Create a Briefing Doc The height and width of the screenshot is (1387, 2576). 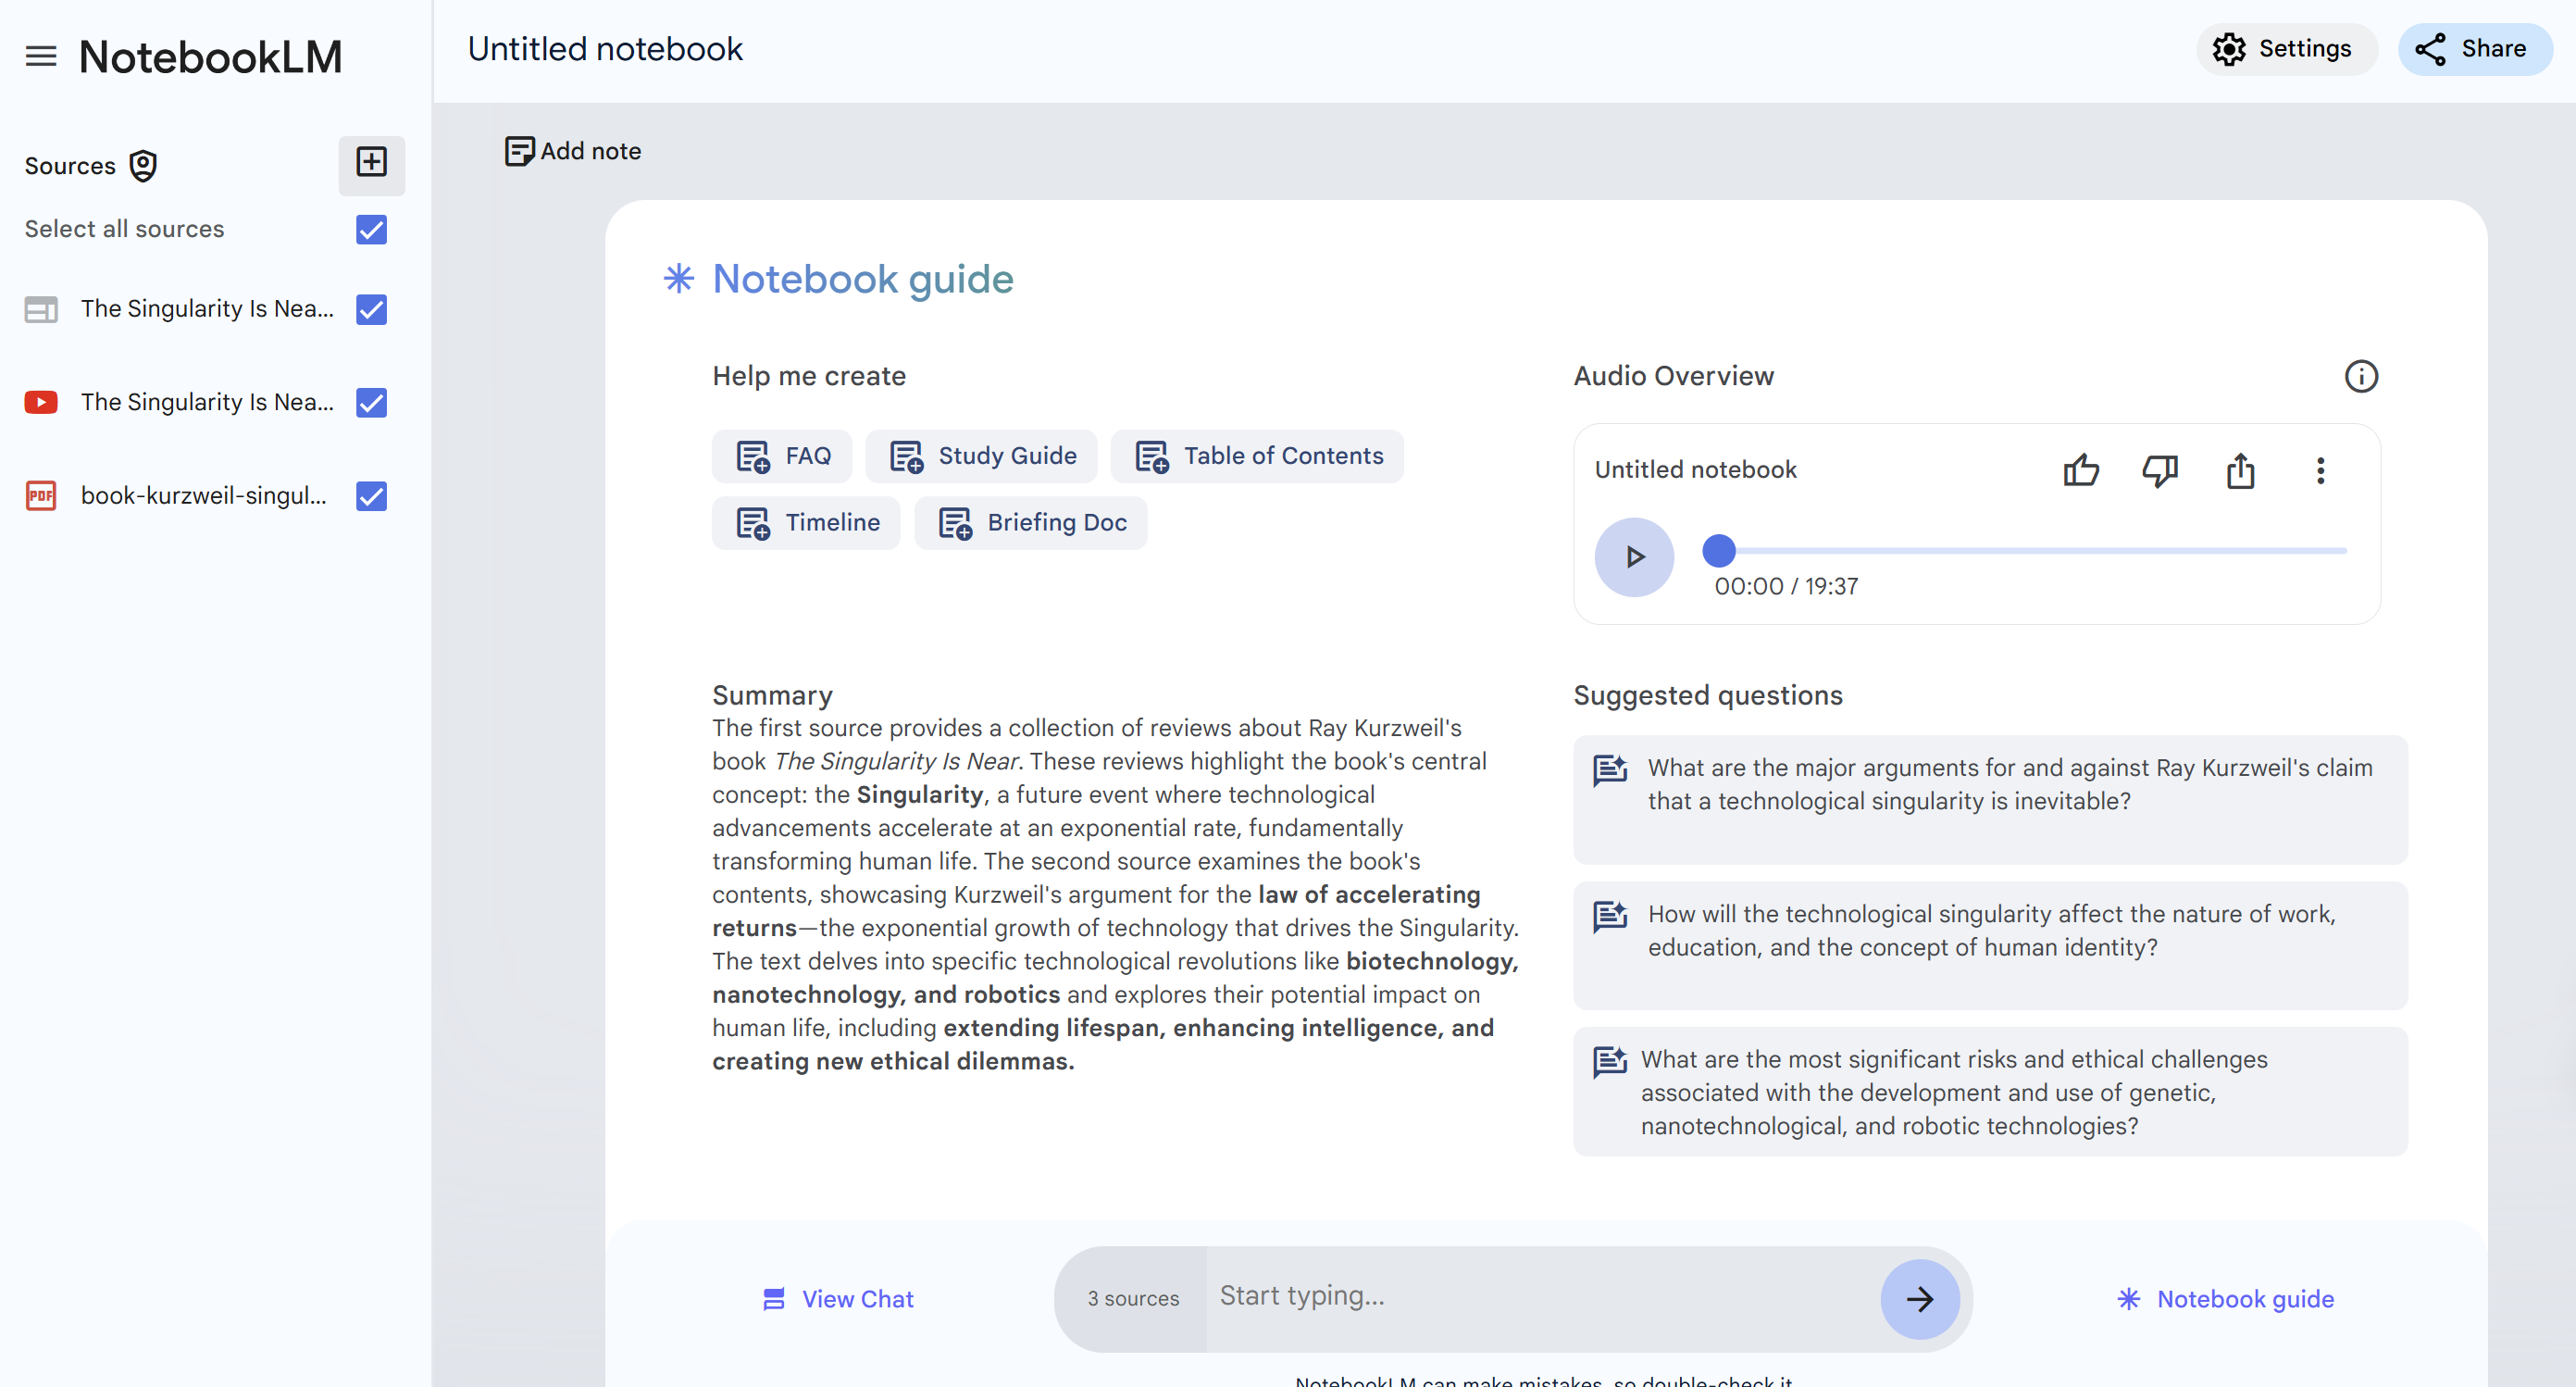[x=1030, y=523]
